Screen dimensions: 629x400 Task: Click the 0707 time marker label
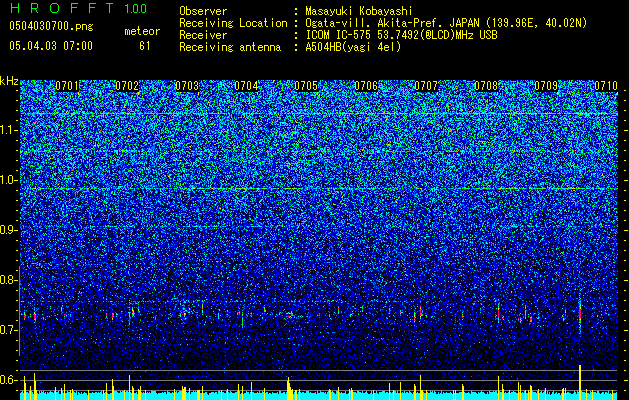pyautogui.click(x=426, y=86)
